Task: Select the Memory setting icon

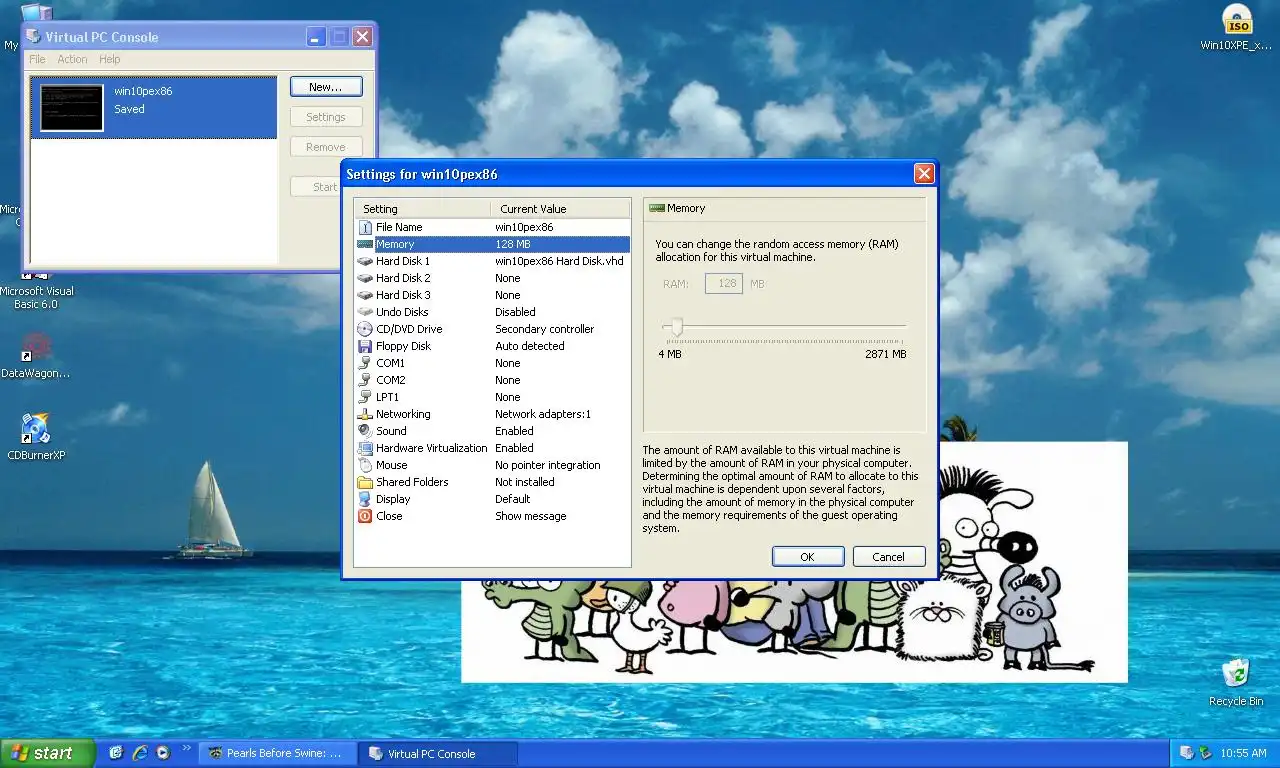Action: pyautogui.click(x=365, y=244)
